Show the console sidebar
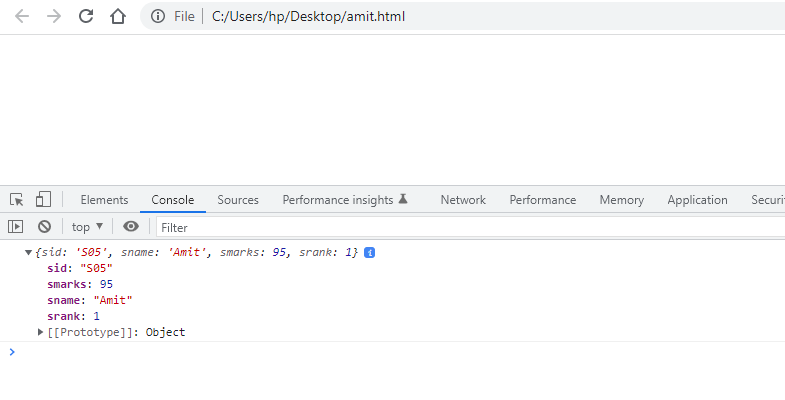This screenshot has width=785, height=400. (x=16, y=227)
